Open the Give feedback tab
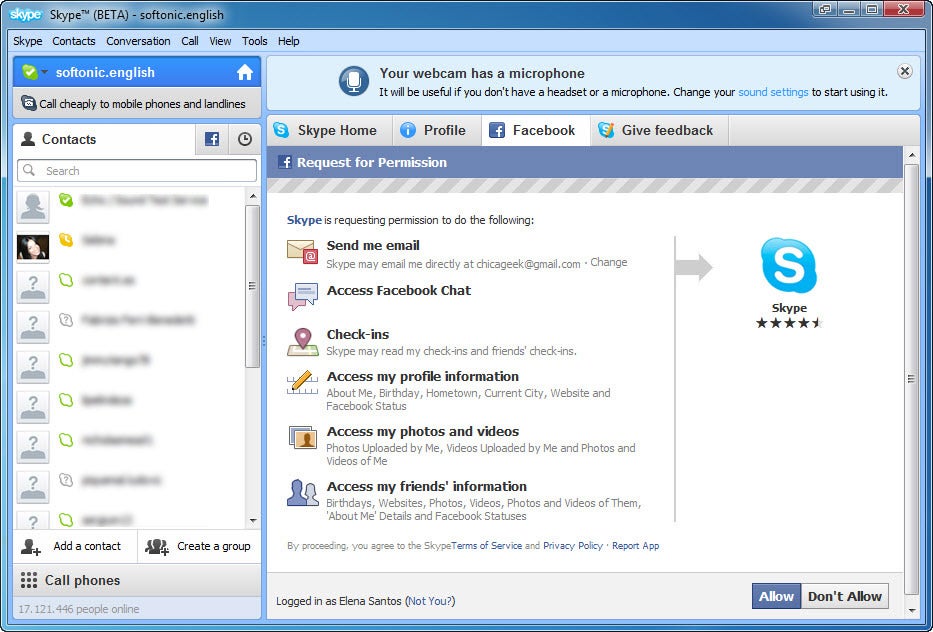 pyautogui.click(x=659, y=130)
